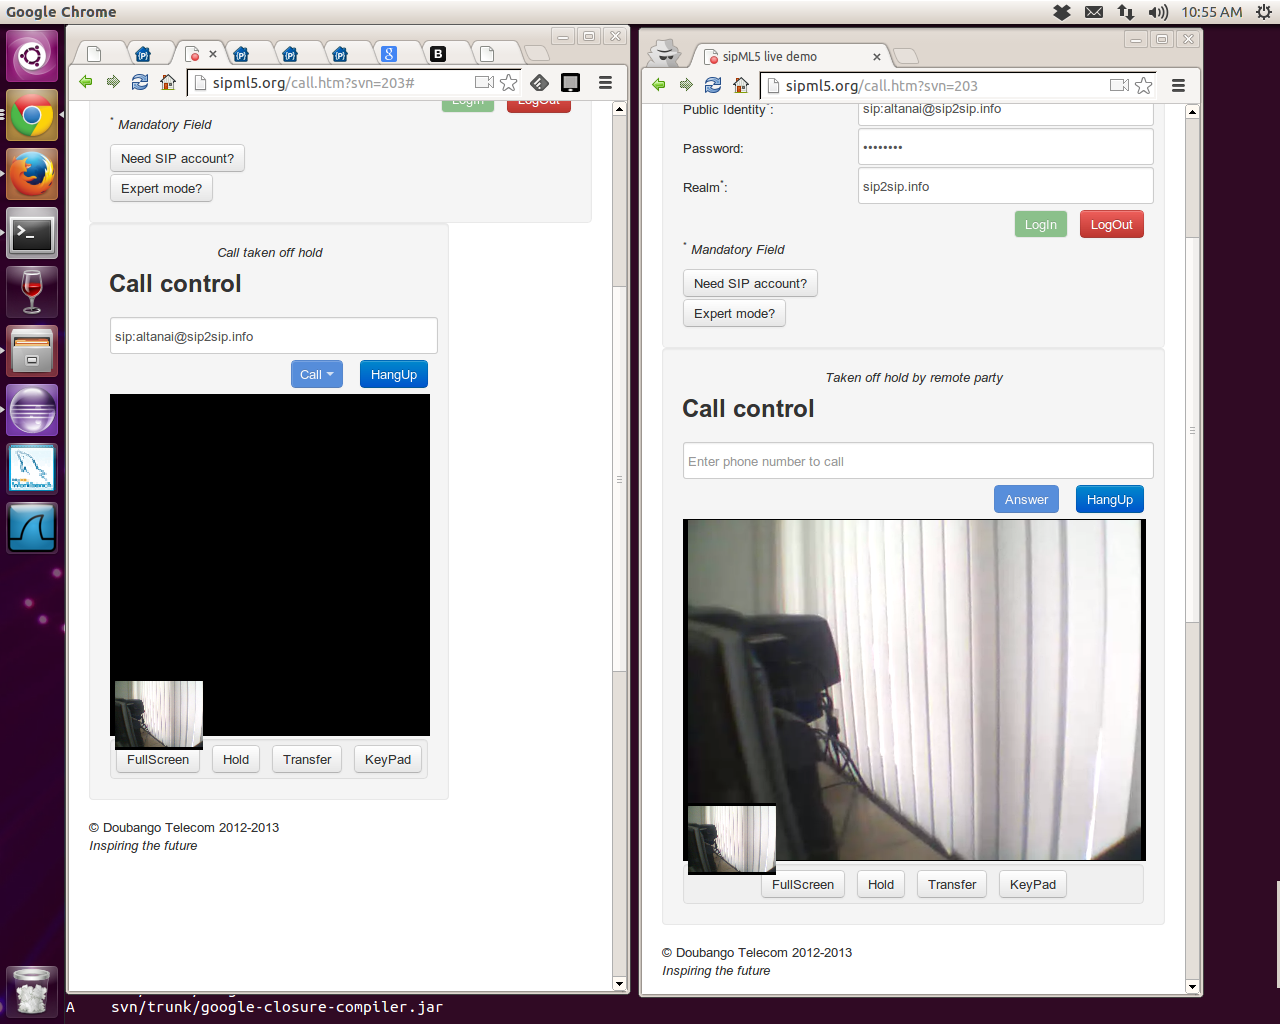
Task: Click FullScreen in the incognito window
Action: [803, 884]
